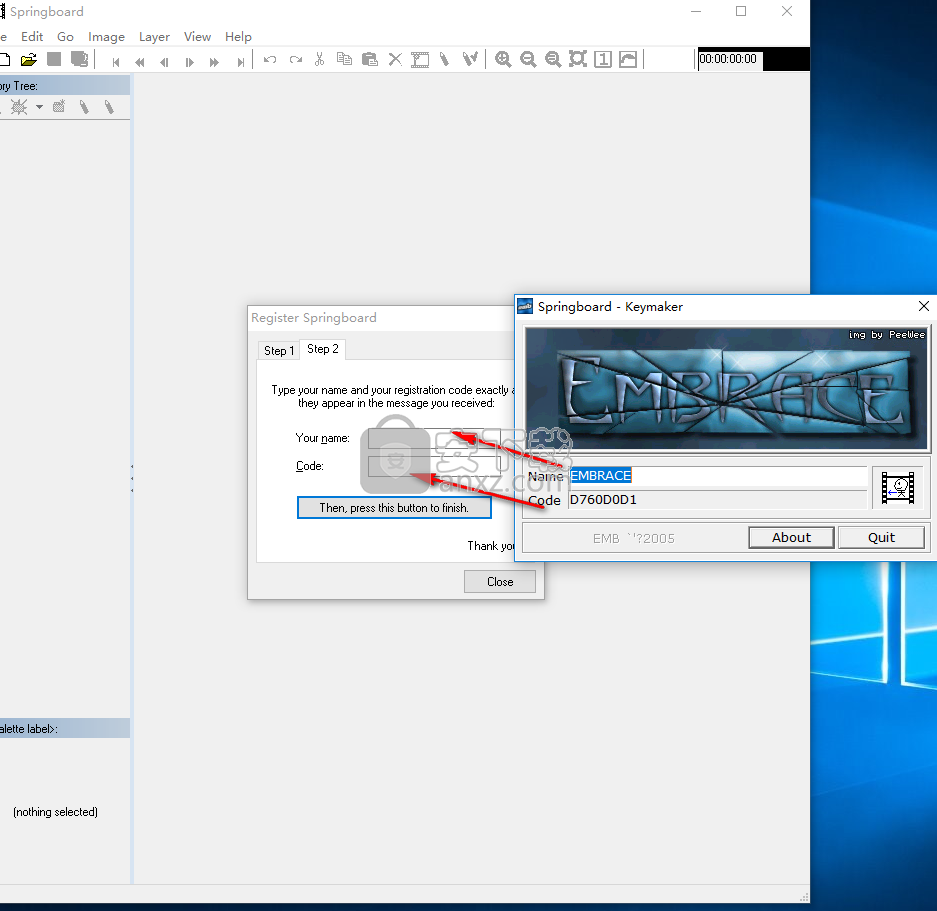The width and height of the screenshot is (937, 911).
Task: Open the Go menu
Action: pyautogui.click(x=65, y=36)
